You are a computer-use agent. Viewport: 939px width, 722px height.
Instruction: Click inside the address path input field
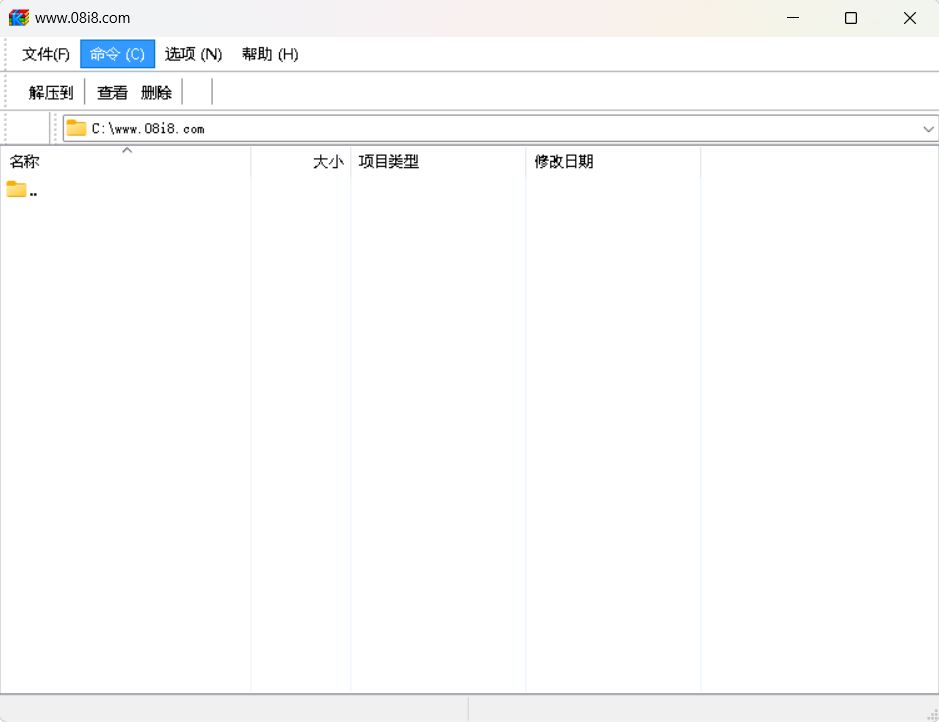tap(300, 128)
